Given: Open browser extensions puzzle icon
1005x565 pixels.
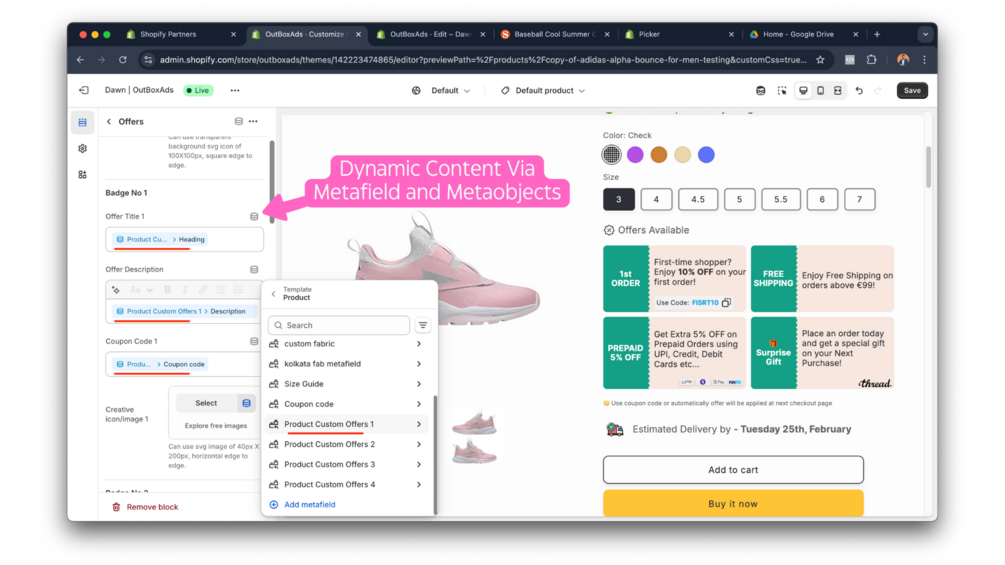Looking at the screenshot, I should pyautogui.click(x=872, y=60).
